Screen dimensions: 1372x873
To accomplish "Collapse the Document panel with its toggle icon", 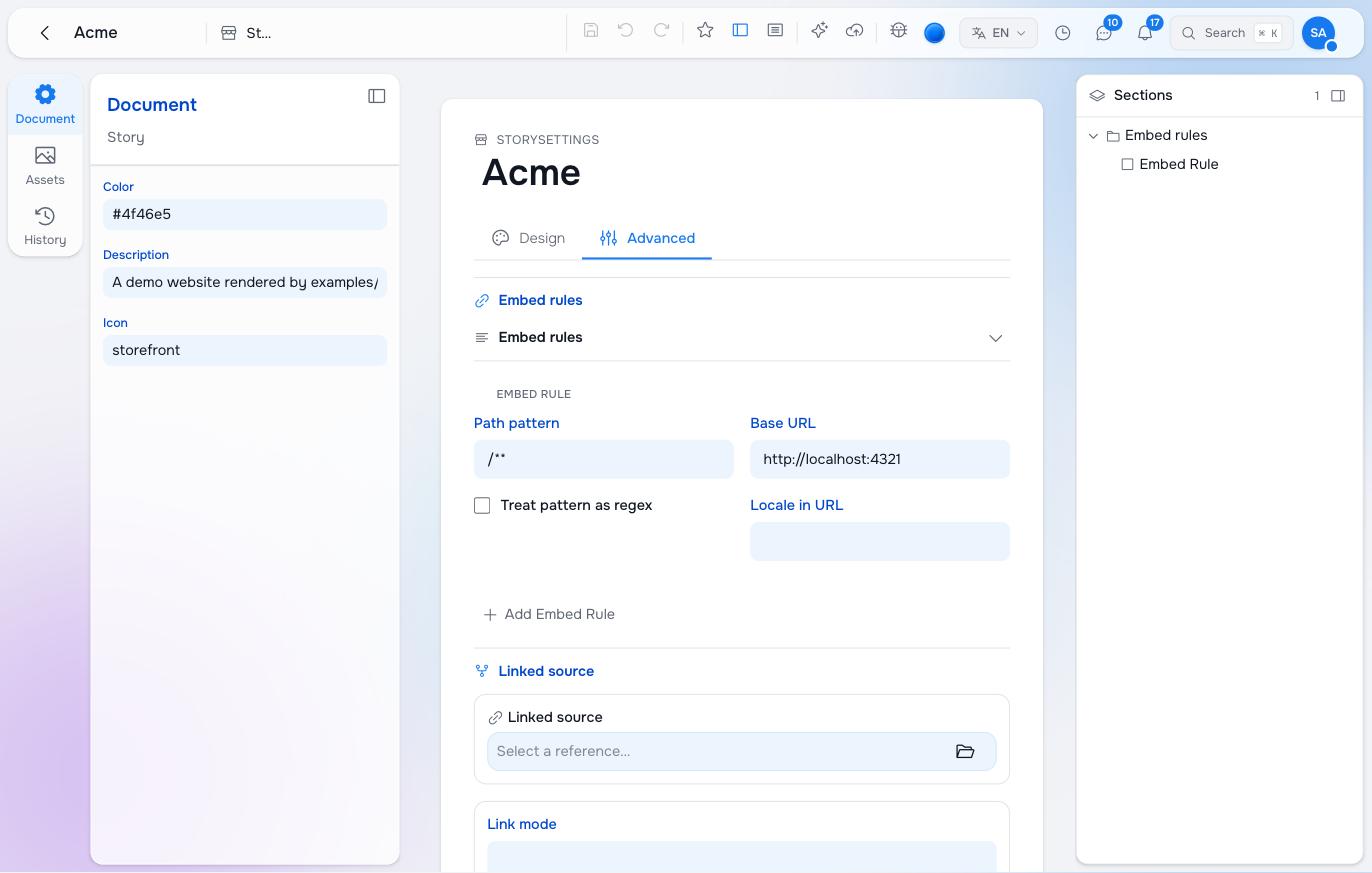I will (377, 96).
